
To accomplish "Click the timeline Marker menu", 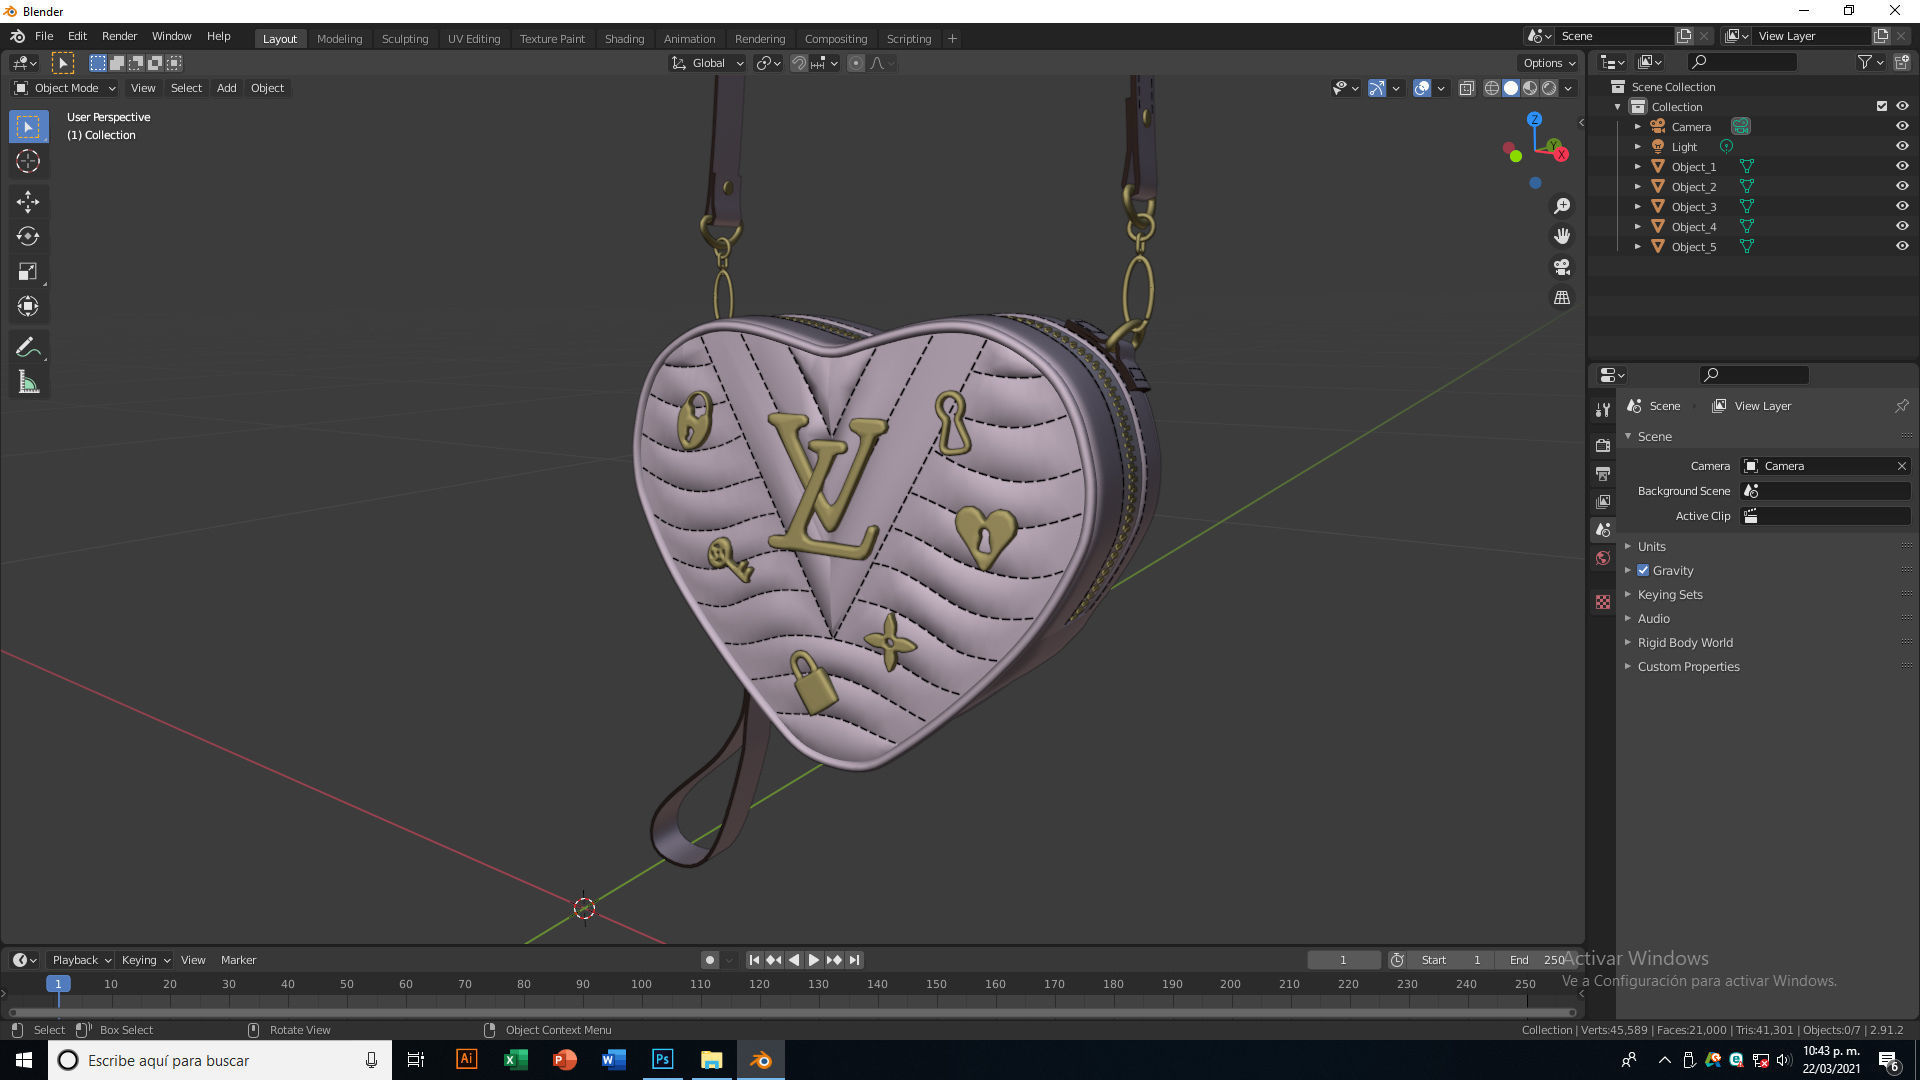I will 238,960.
